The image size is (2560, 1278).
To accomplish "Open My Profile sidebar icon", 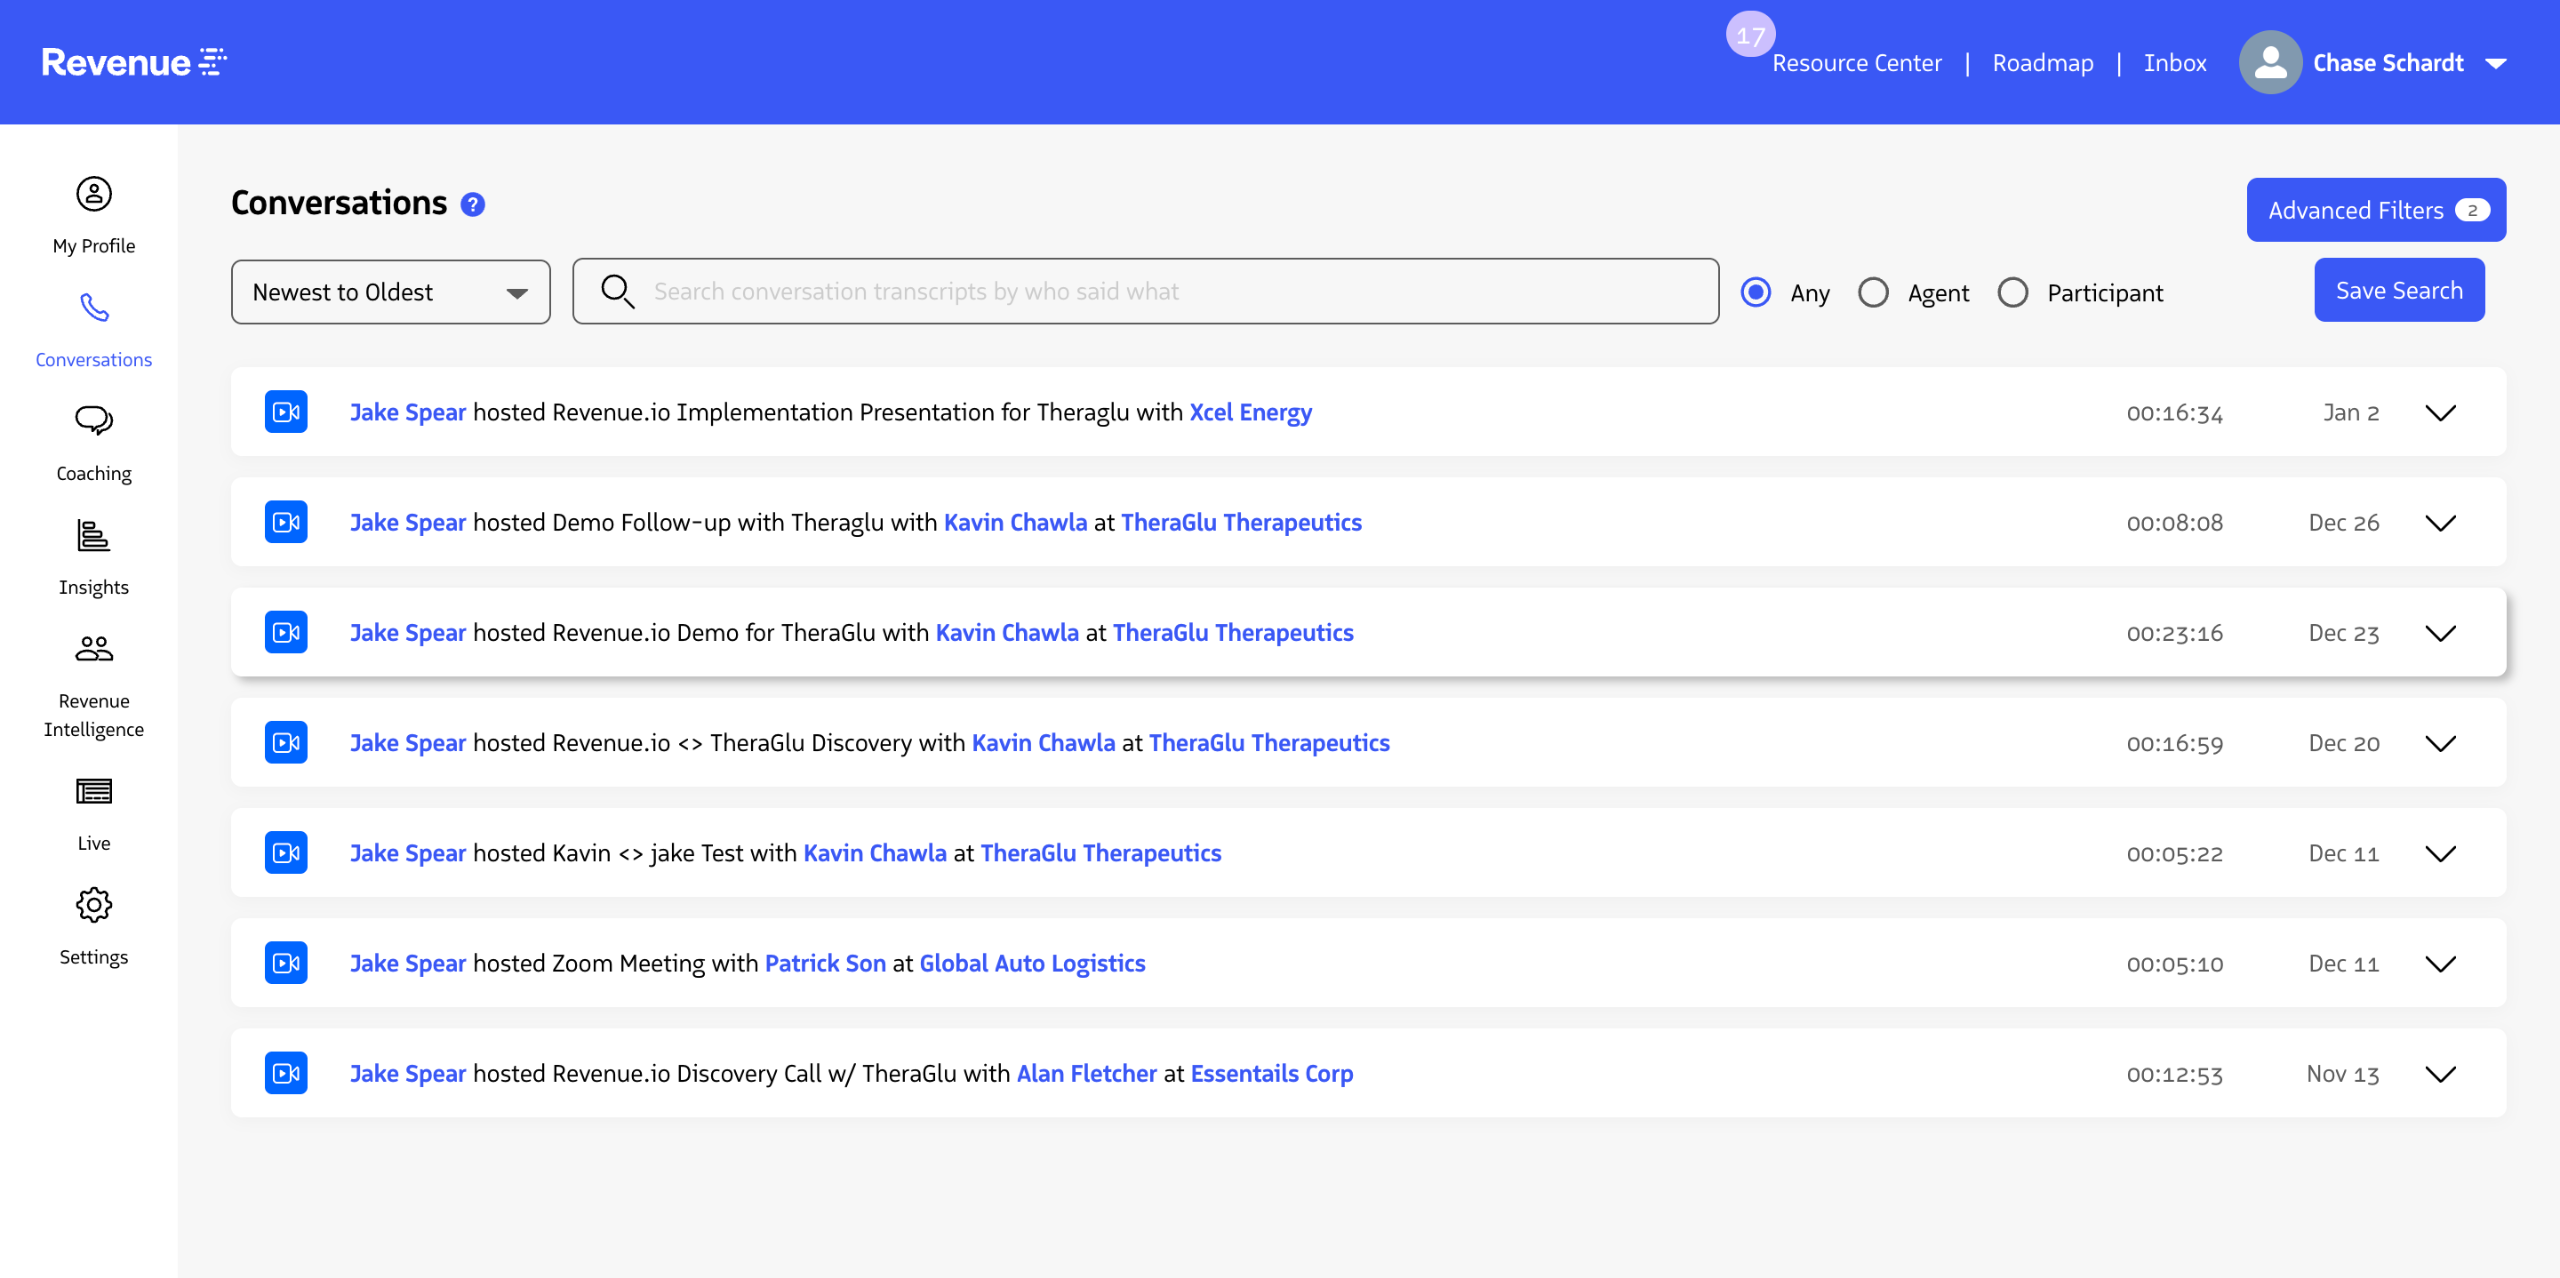I will [x=94, y=194].
